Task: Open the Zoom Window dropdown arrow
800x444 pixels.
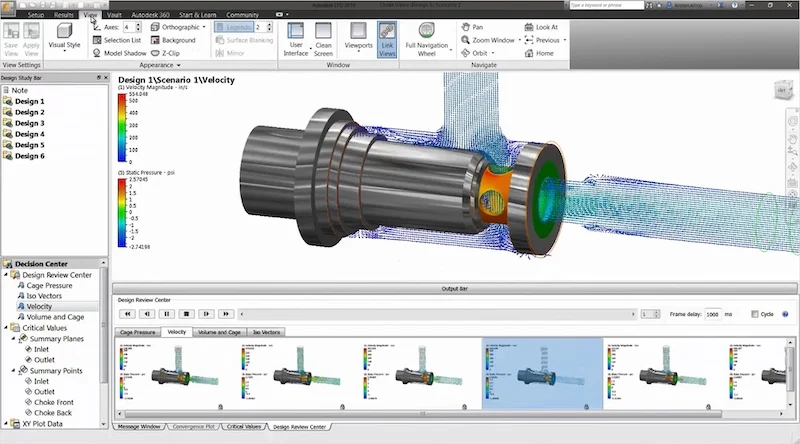Action: [x=519, y=40]
